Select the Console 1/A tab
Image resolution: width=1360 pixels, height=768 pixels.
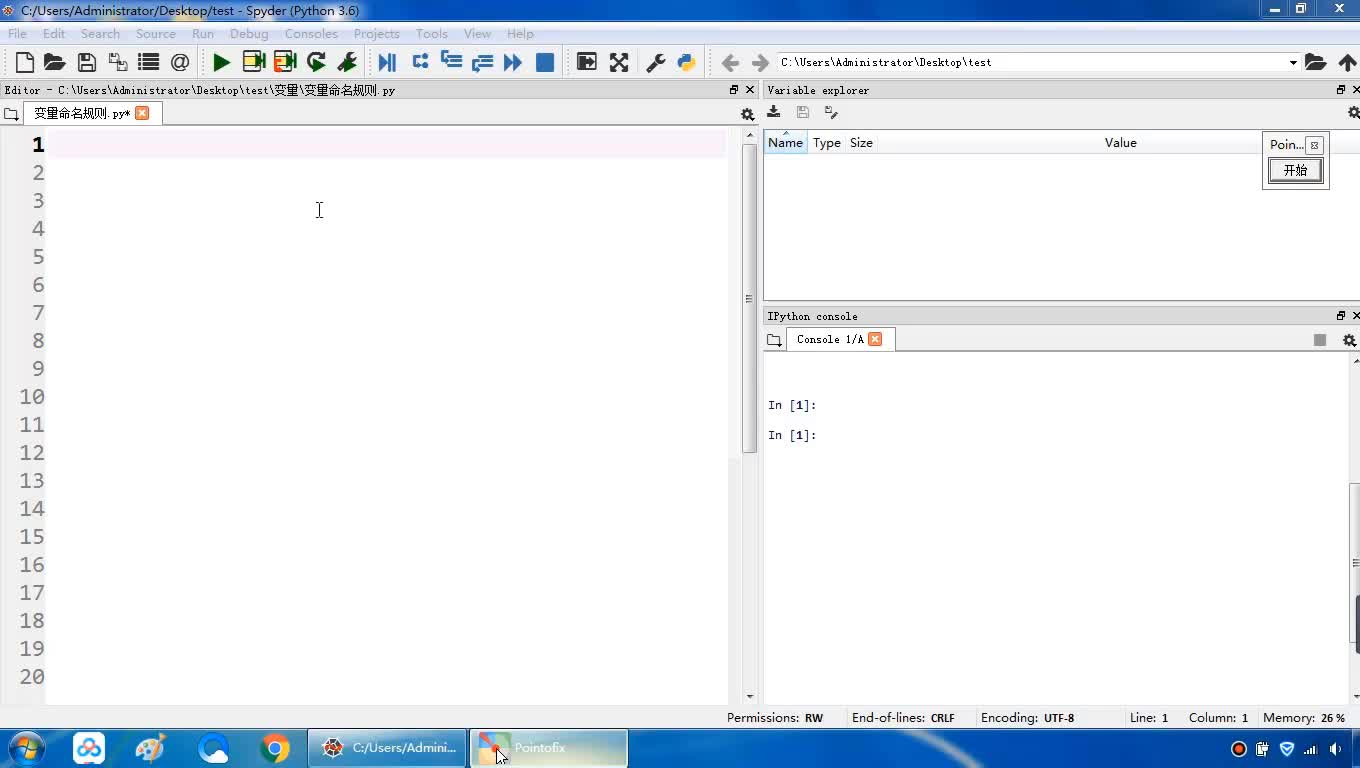pyautogui.click(x=829, y=339)
